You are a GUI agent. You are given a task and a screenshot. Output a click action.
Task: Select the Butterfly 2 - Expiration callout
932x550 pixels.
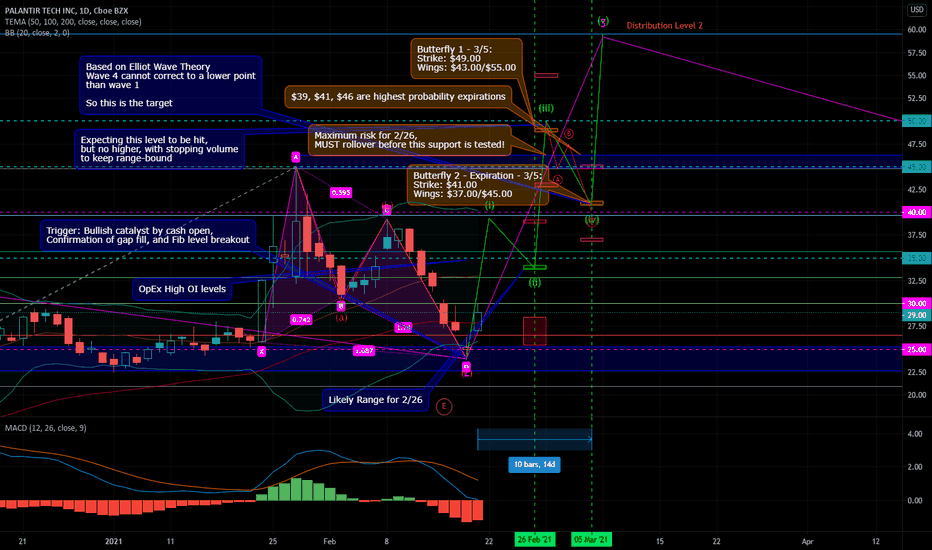[477, 185]
